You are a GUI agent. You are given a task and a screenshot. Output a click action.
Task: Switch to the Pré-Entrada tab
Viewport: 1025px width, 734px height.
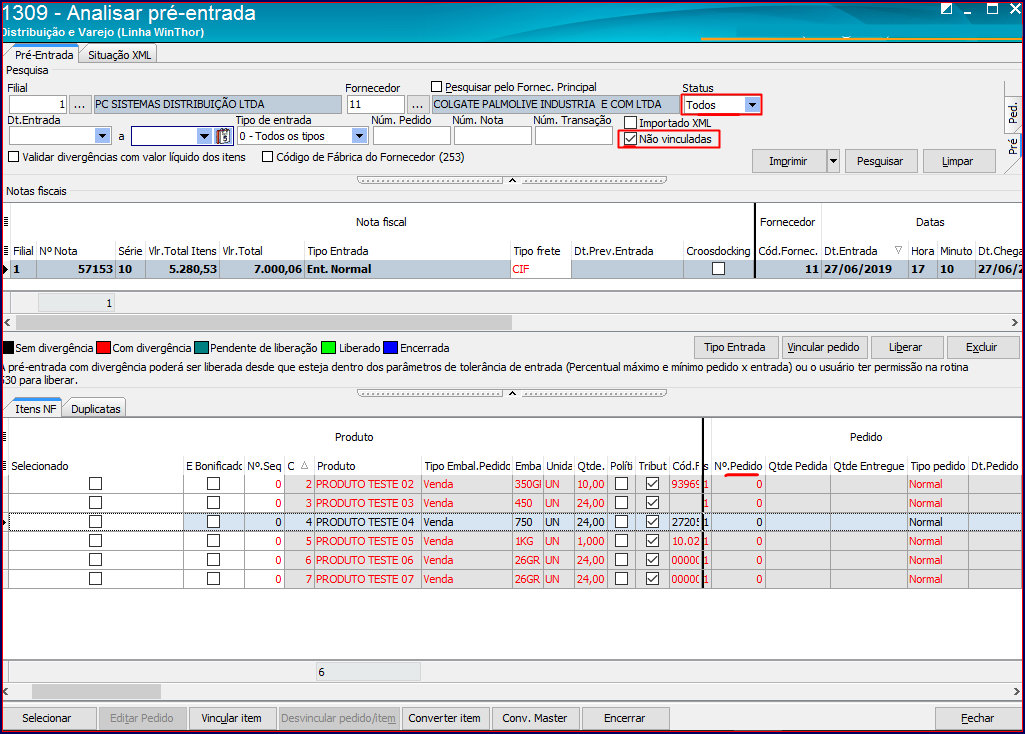coord(44,55)
